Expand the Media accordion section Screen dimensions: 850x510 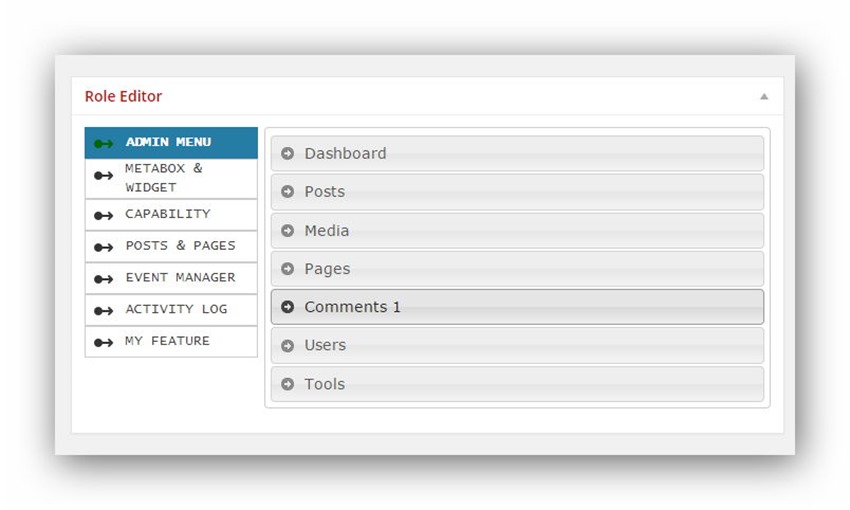click(516, 231)
